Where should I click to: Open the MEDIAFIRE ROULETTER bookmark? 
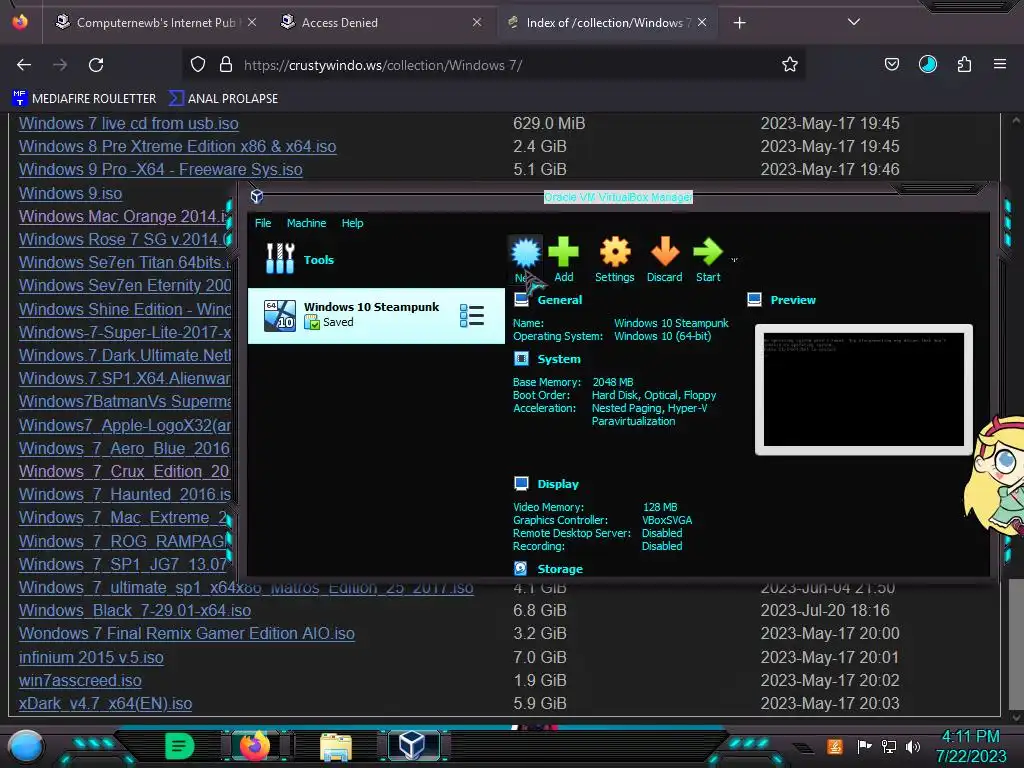point(85,99)
